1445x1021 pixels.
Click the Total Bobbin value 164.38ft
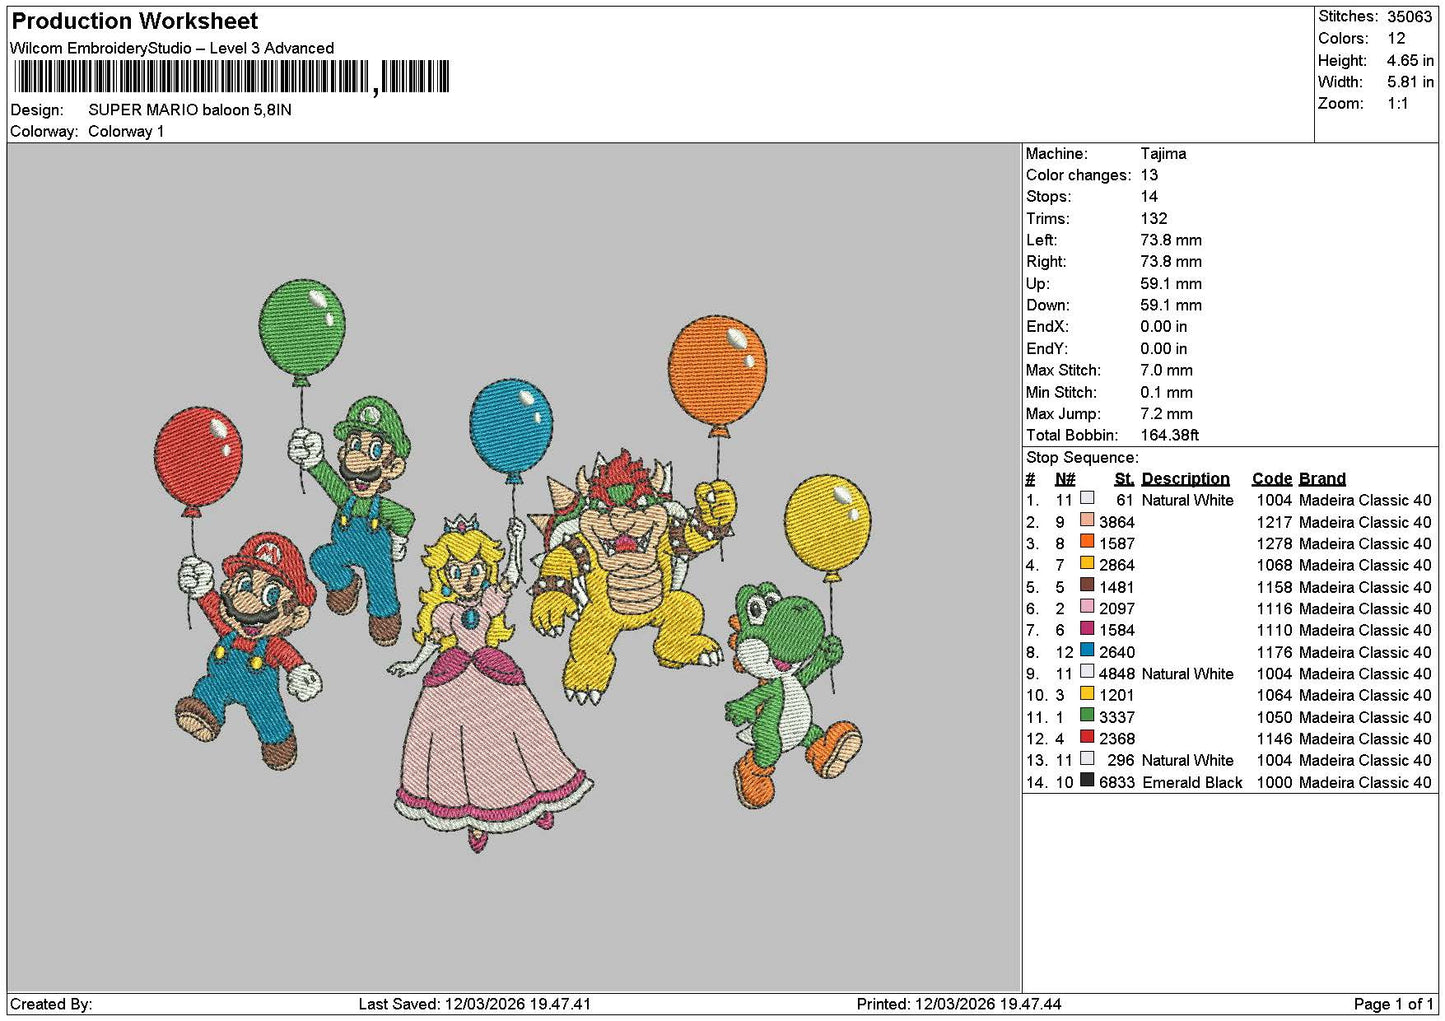point(1170,435)
